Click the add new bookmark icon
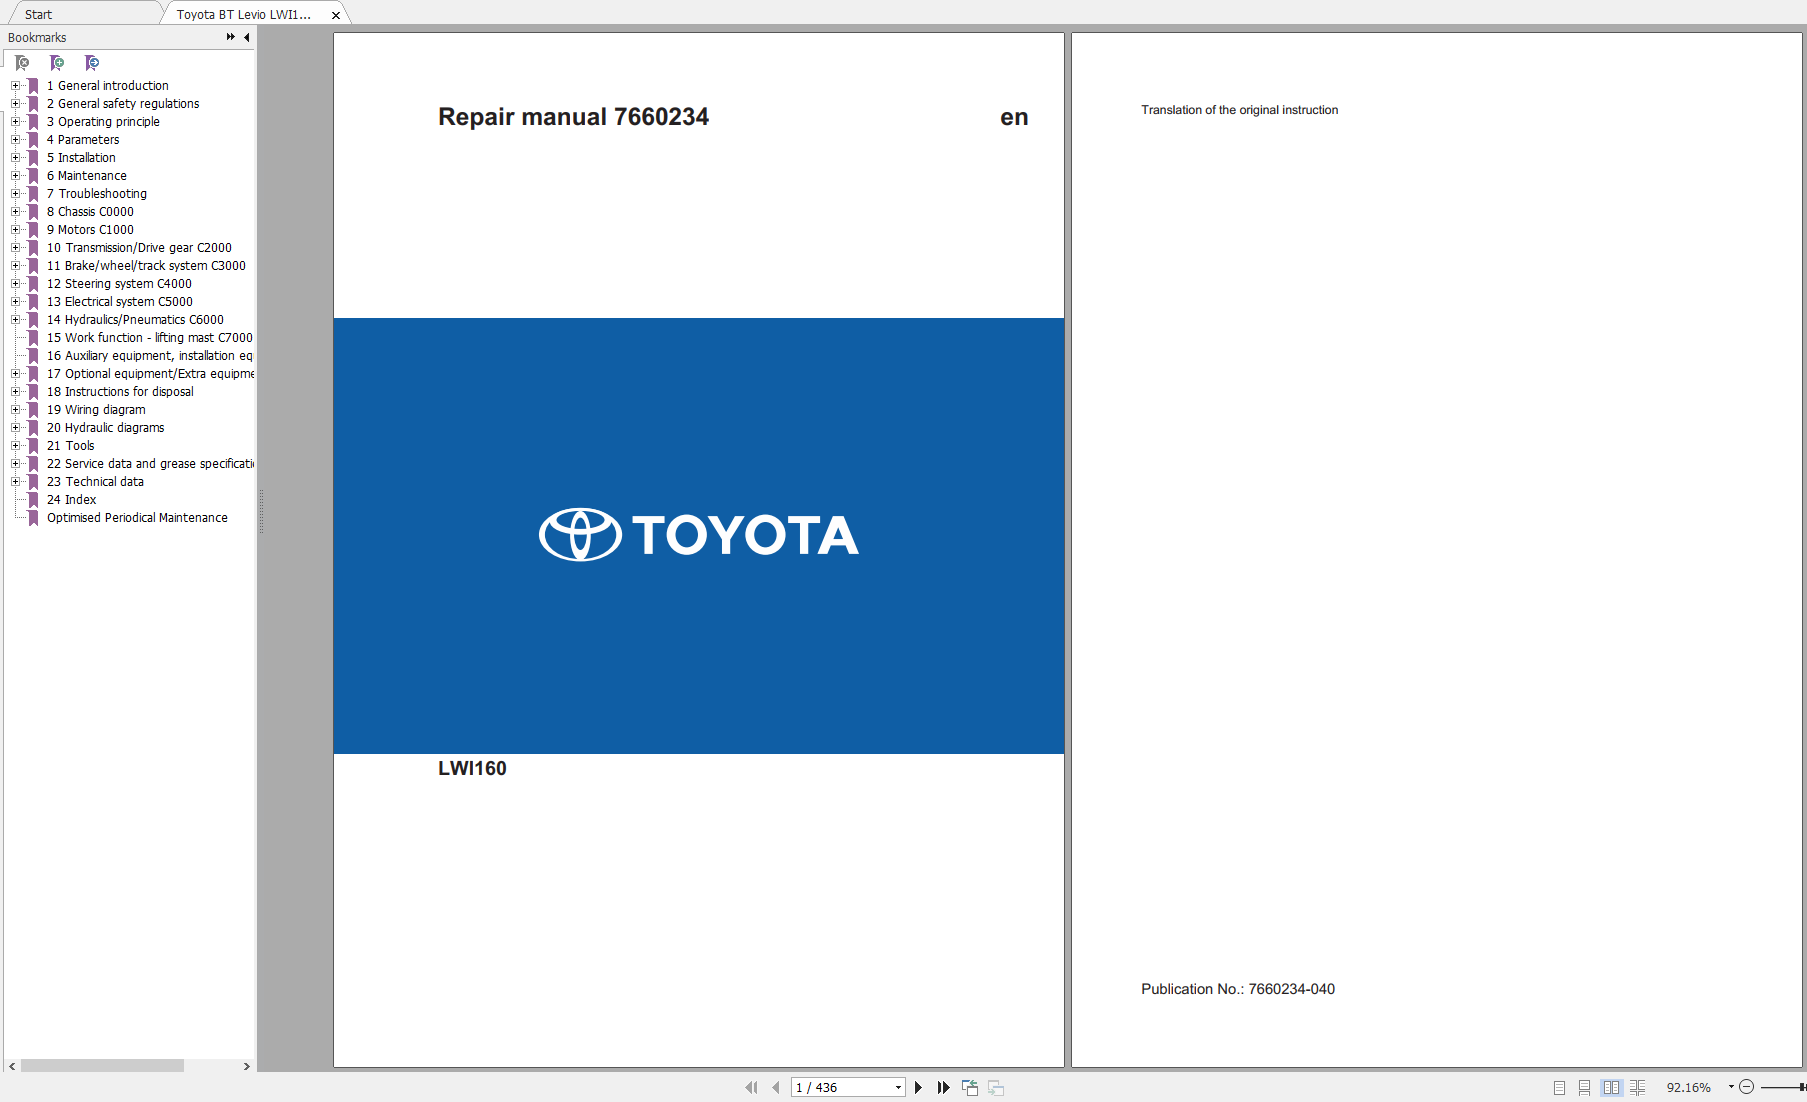This screenshot has height=1102, width=1807. 57,62
